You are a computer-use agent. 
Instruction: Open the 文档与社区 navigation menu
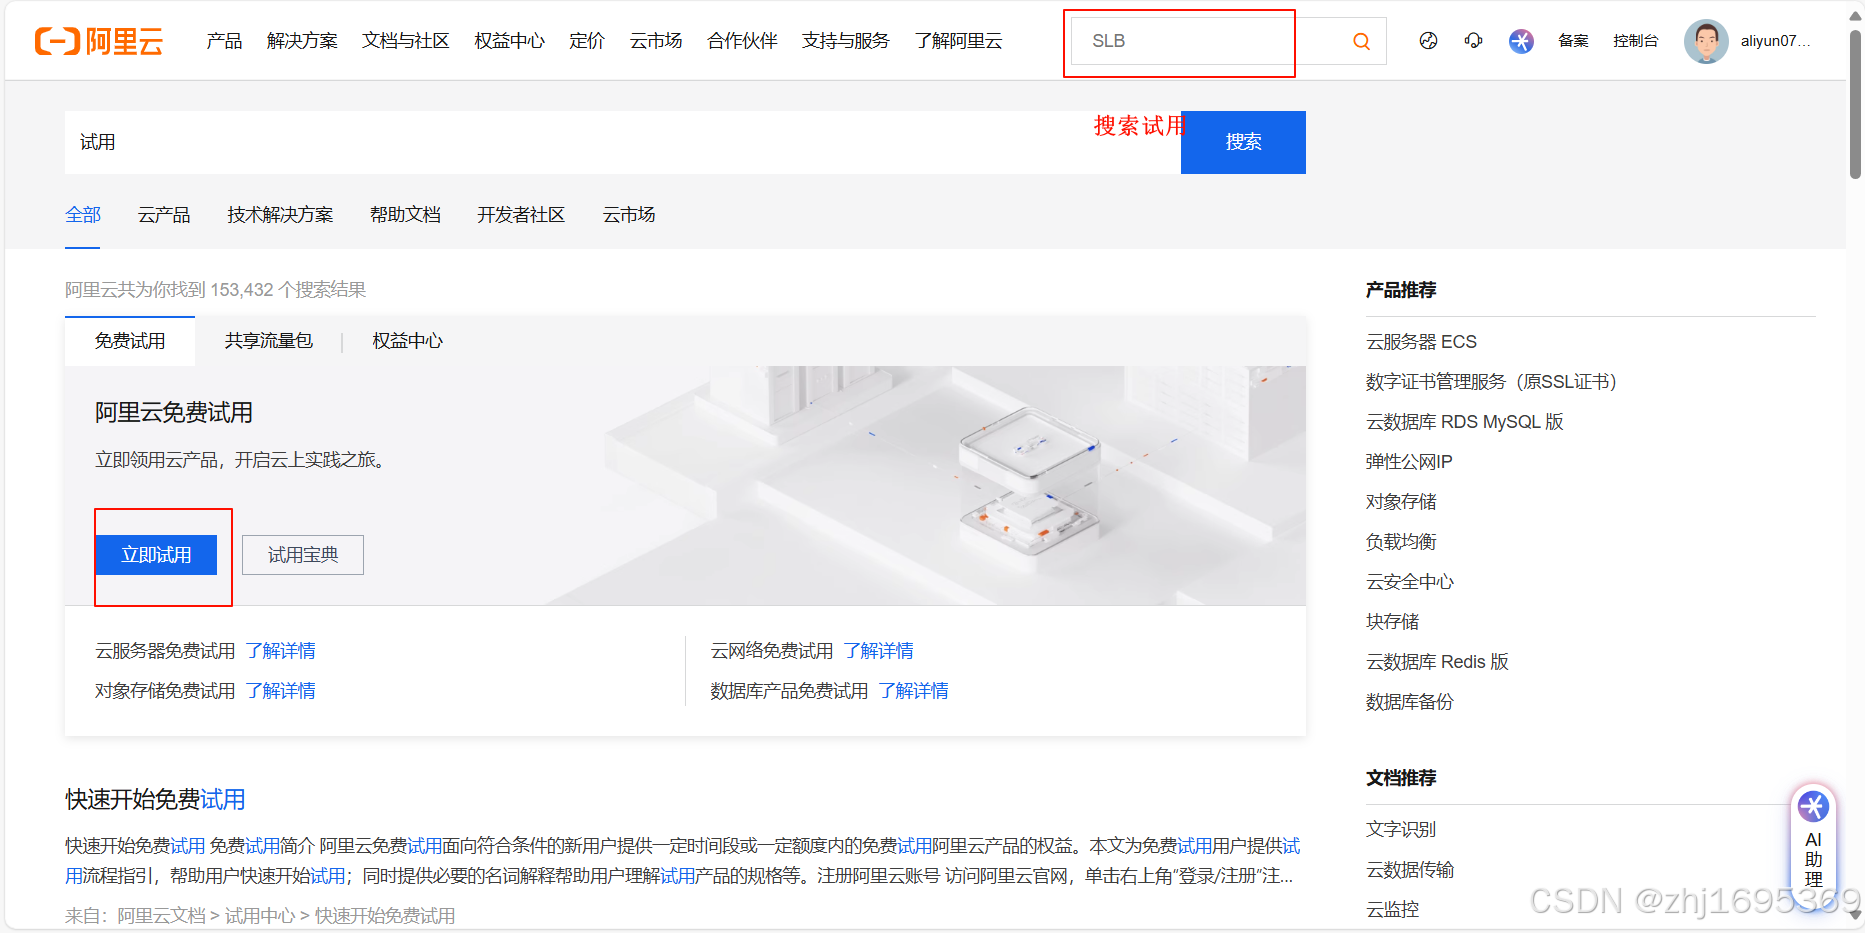pos(406,41)
